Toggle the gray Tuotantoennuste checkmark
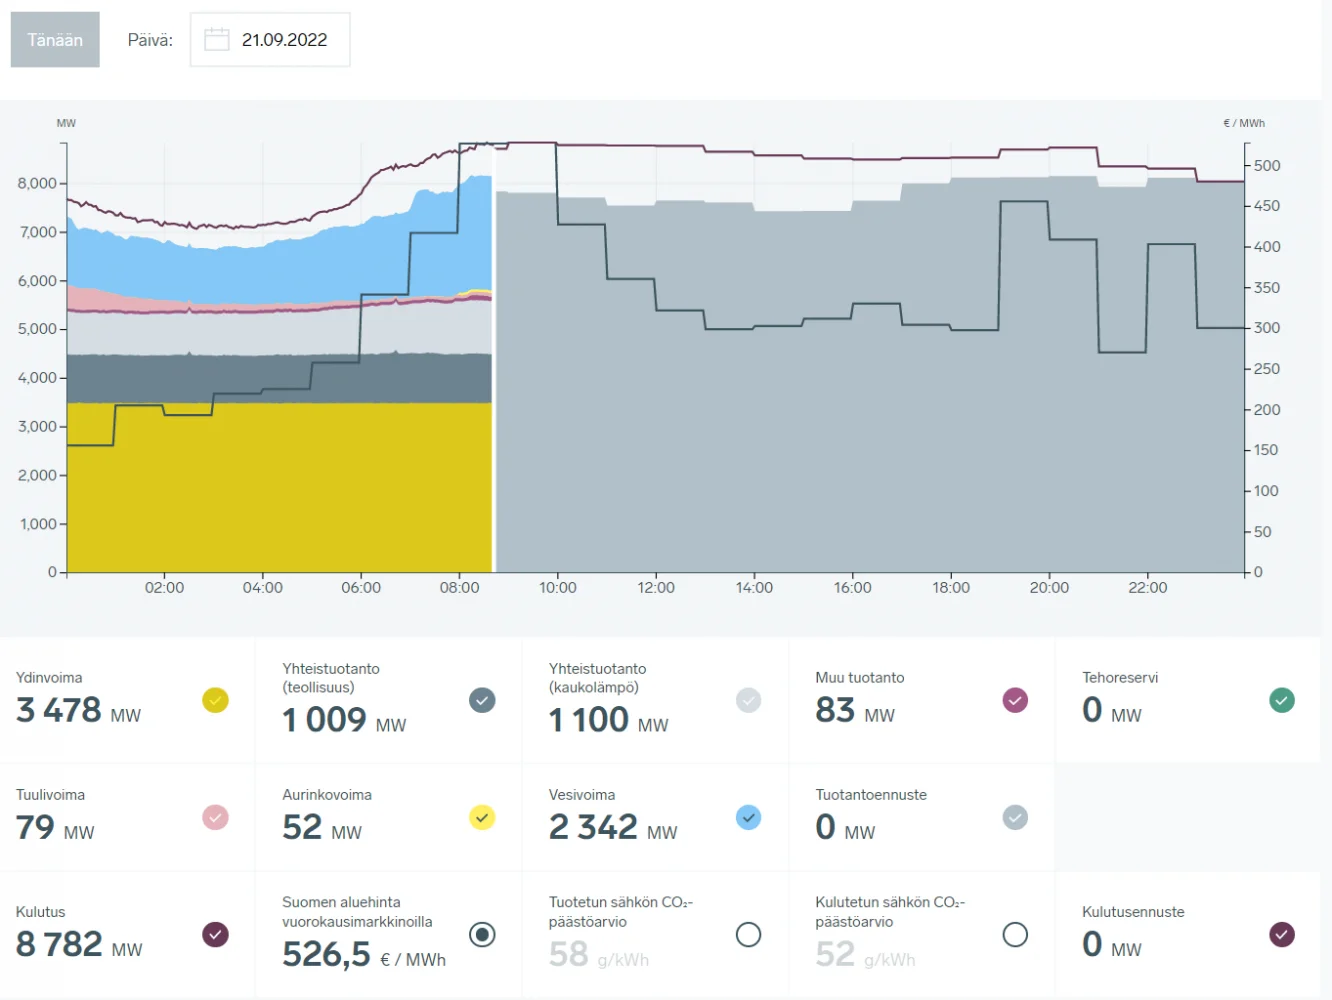1332x1000 pixels. (x=1015, y=817)
